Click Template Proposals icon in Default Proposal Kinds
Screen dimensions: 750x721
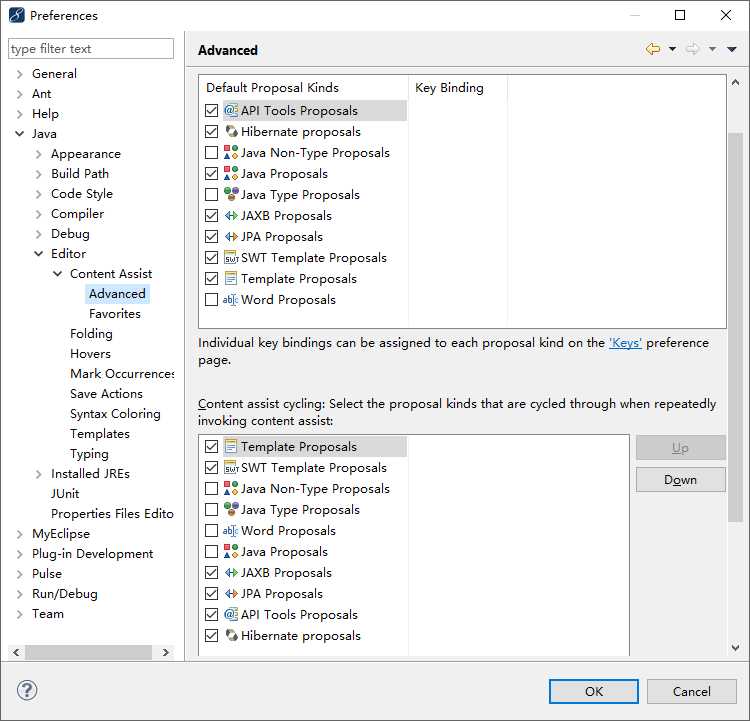click(231, 279)
